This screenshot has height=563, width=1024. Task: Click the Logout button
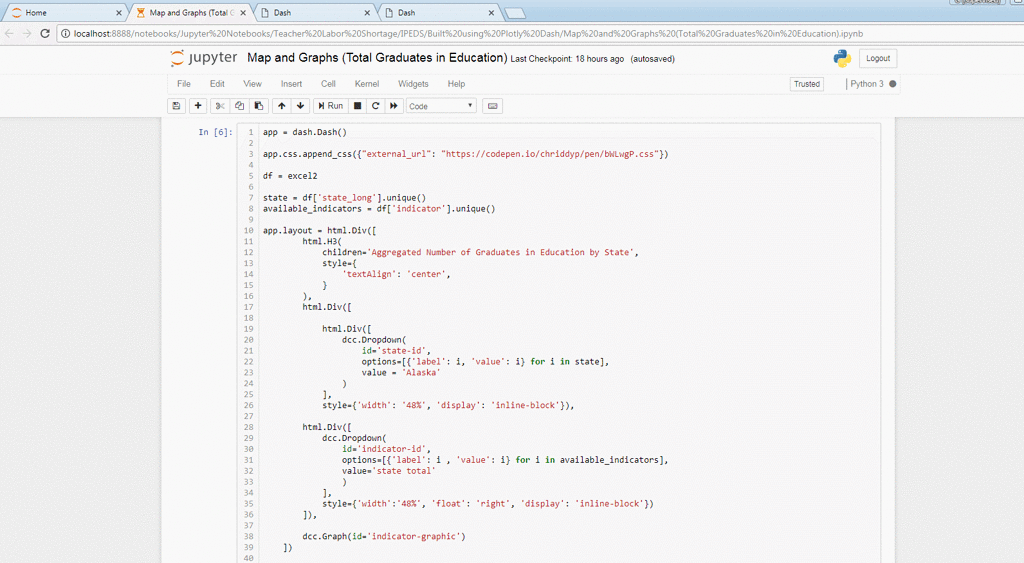[x=877, y=59]
